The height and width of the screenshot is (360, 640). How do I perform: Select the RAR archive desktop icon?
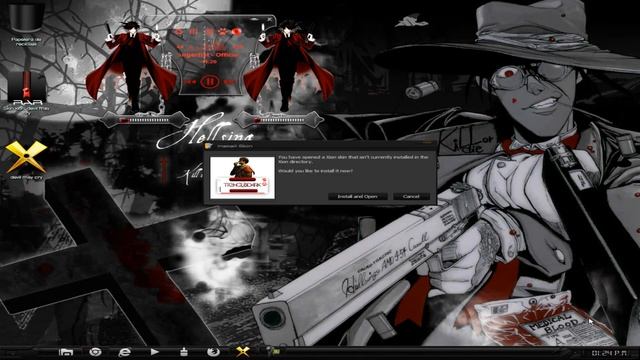(26, 92)
